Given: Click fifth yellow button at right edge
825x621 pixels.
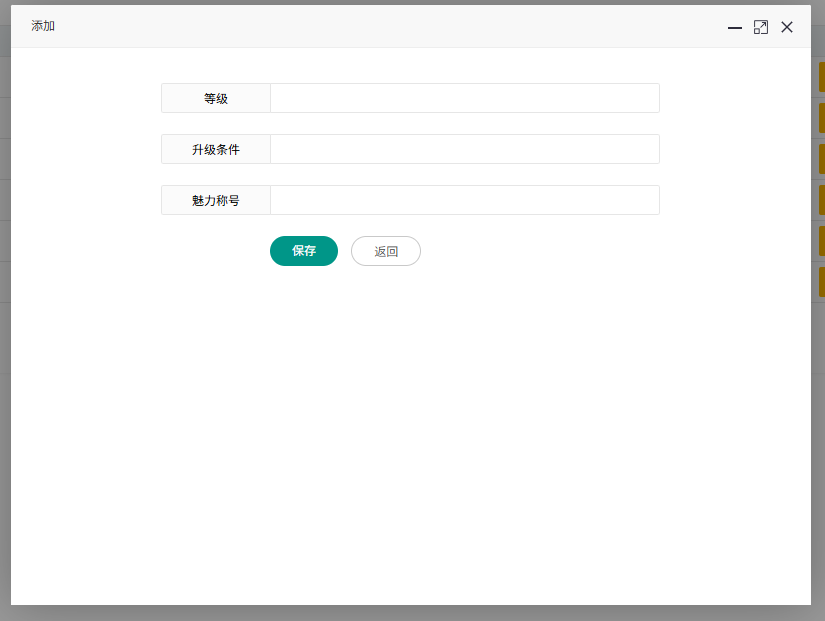Looking at the screenshot, I should pyautogui.click(x=821, y=241).
